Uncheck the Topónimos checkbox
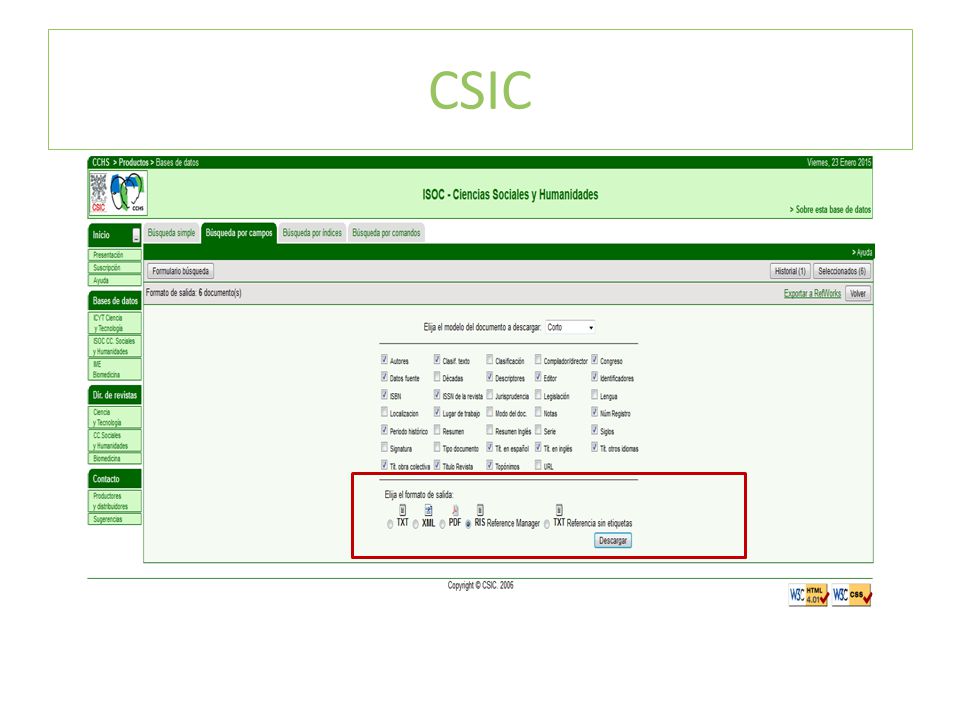960x720 pixels. (x=489, y=465)
